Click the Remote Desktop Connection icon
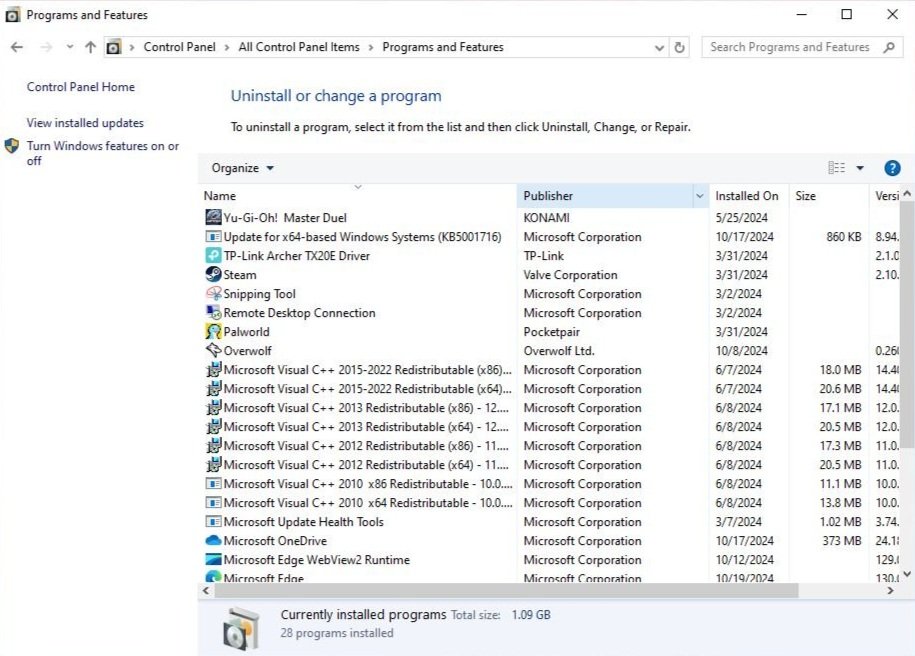The width and height of the screenshot is (915, 656). click(x=214, y=312)
